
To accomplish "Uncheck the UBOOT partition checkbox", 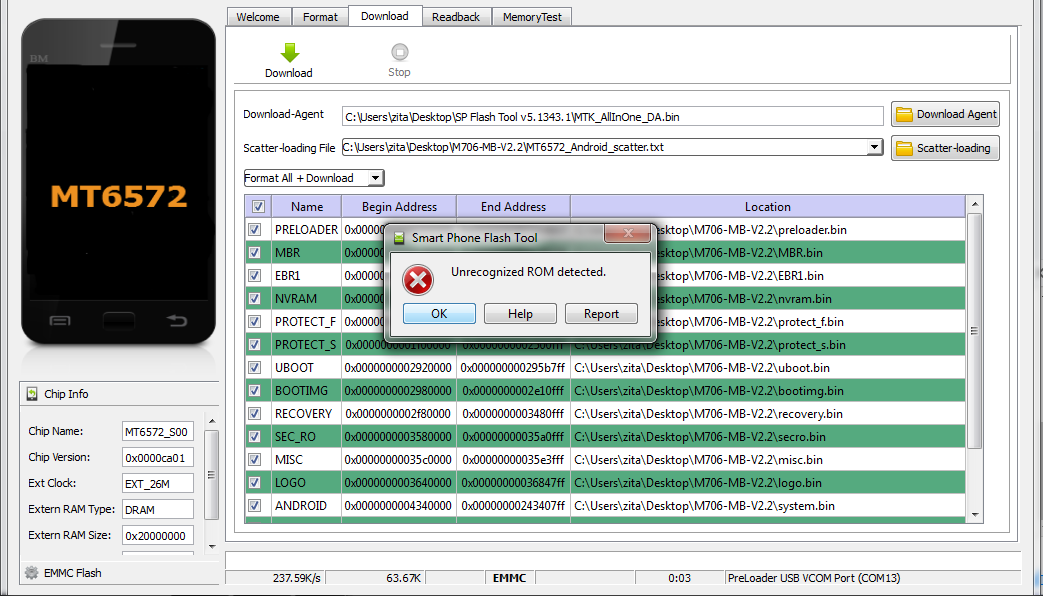I will point(254,367).
